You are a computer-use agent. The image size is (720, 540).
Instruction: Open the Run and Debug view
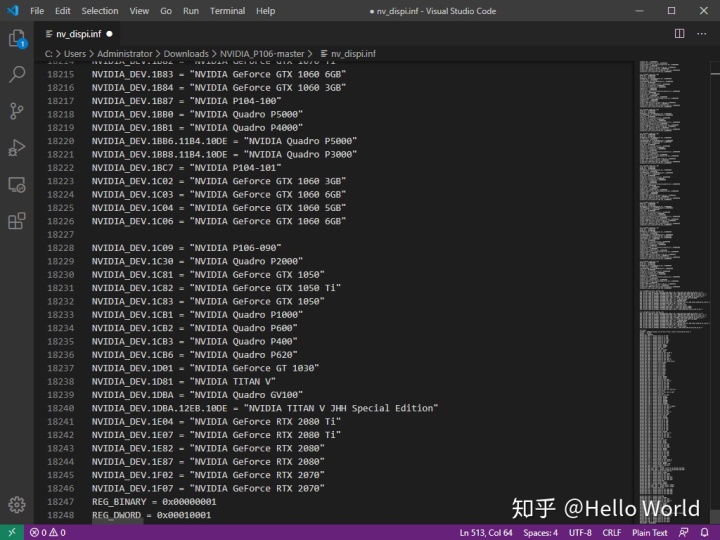tap(17, 148)
